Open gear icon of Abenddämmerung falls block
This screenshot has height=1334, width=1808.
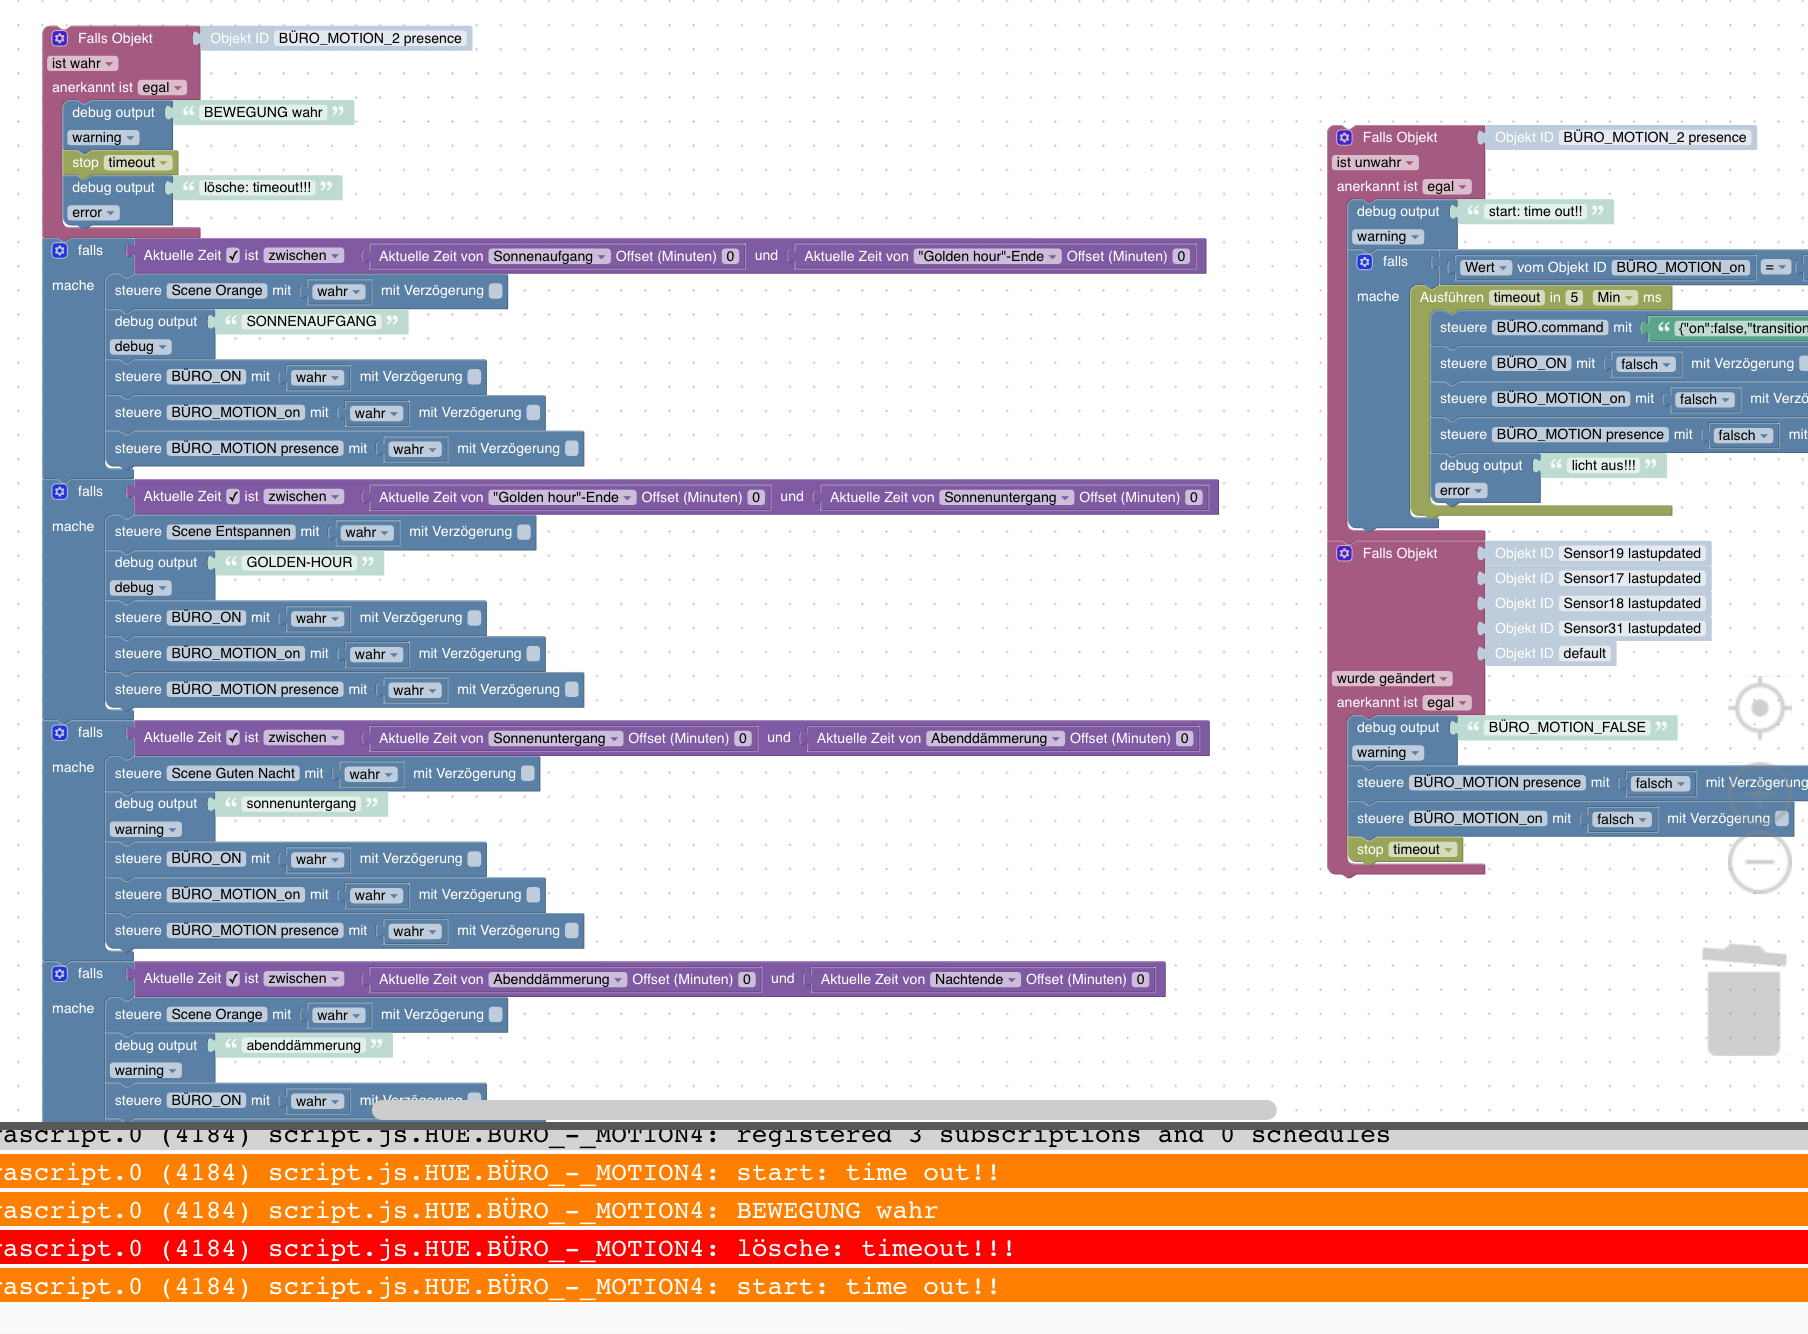tap(60, 973)
